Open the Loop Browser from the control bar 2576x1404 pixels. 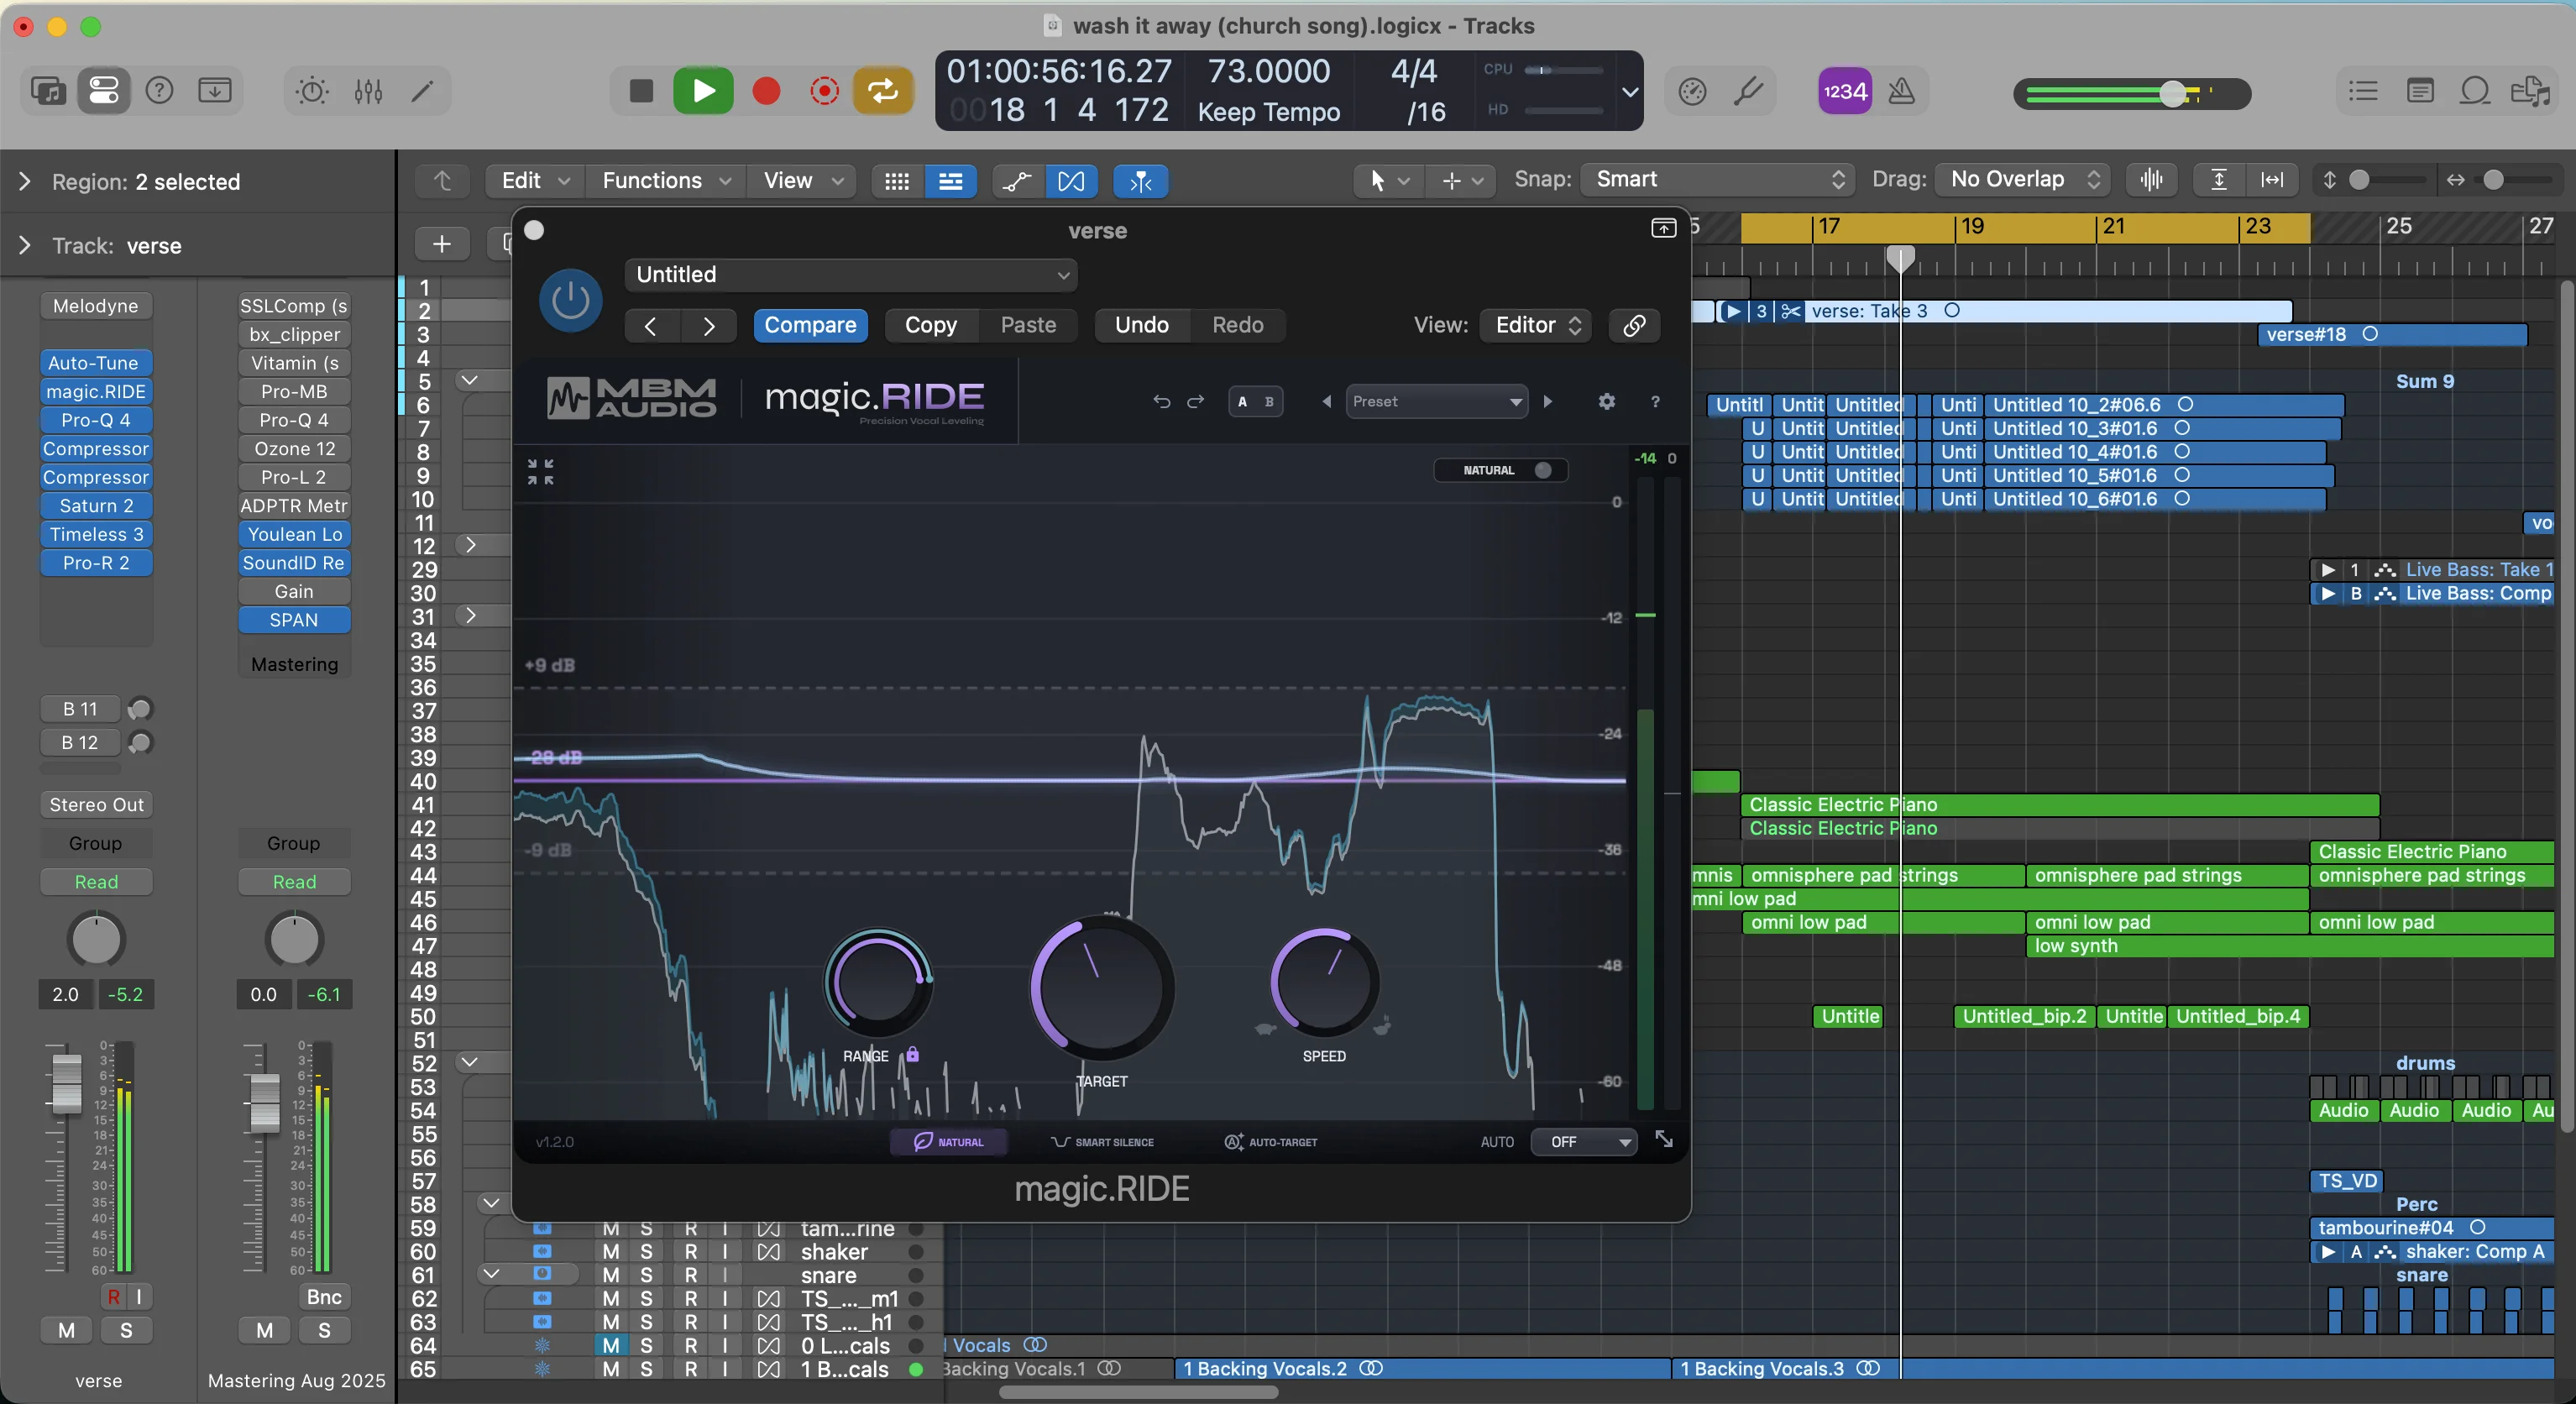pos(2475,90)
